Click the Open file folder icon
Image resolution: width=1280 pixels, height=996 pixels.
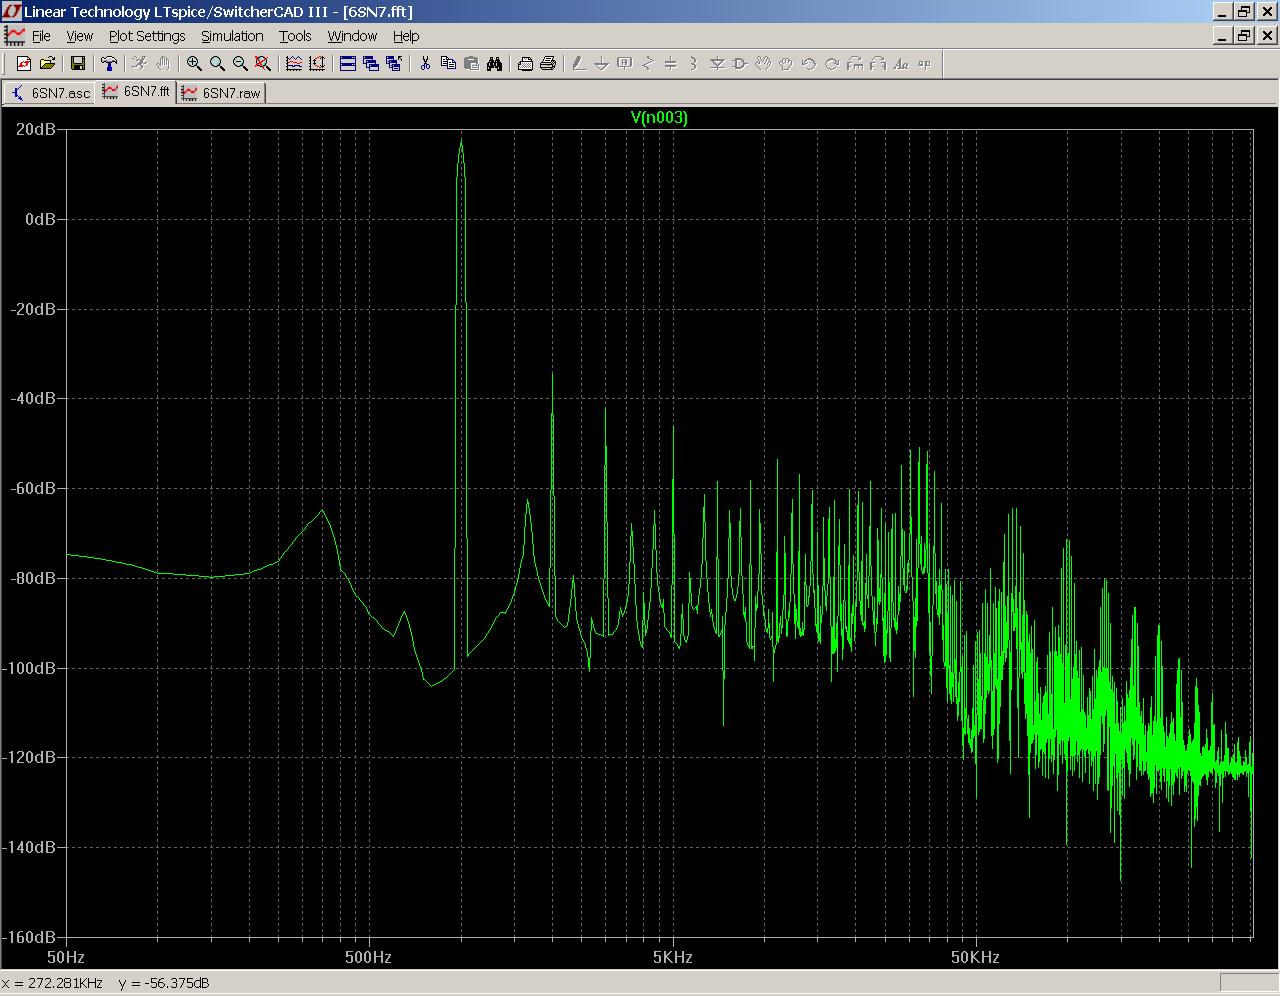tap(47, 64)
